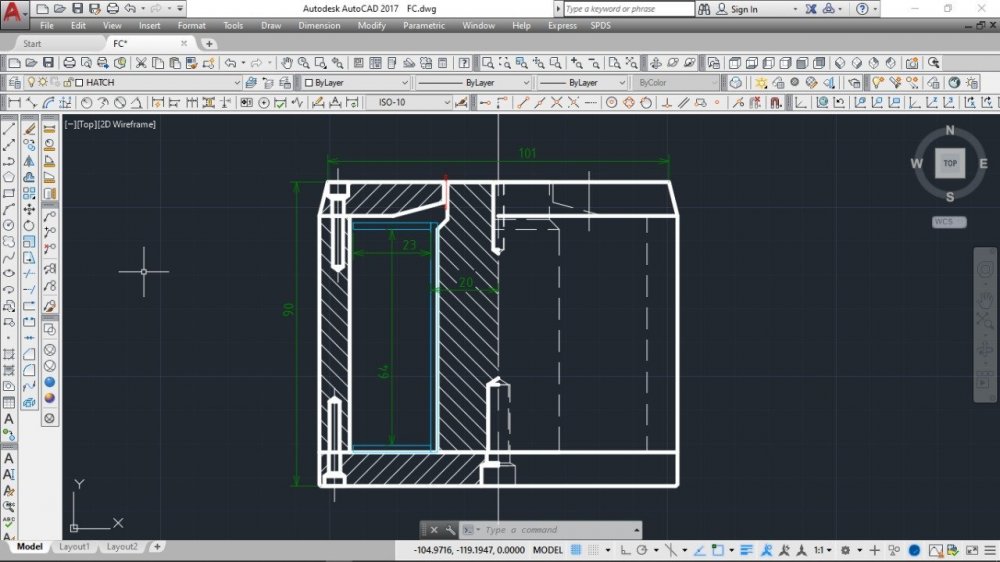The height and width of the screenshot is (562, 1000).
Task: Toggle the drawing grid display in status bar
Action: [x=576, y=550]
